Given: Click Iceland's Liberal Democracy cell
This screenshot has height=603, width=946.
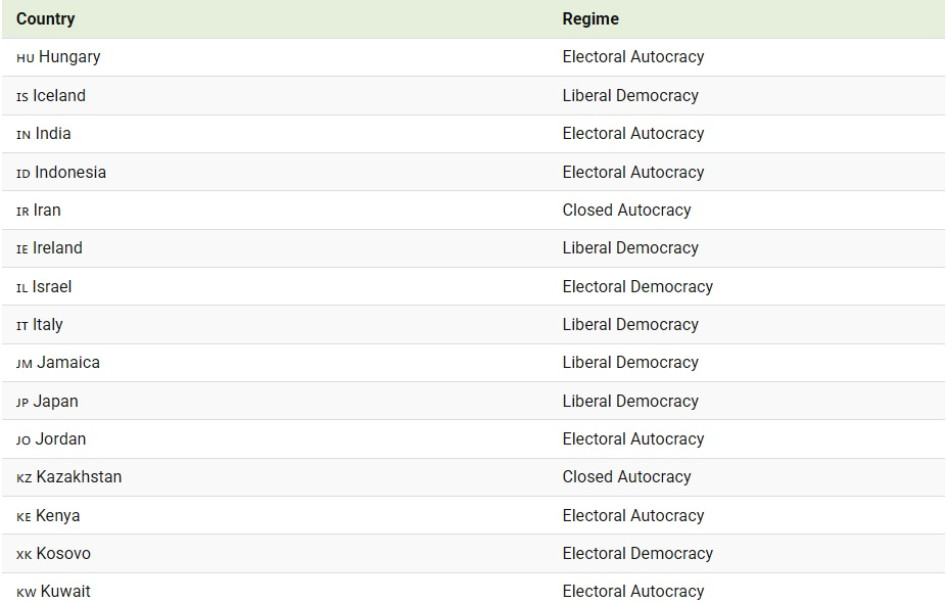Looking at the screenshot, I should 630,96.
